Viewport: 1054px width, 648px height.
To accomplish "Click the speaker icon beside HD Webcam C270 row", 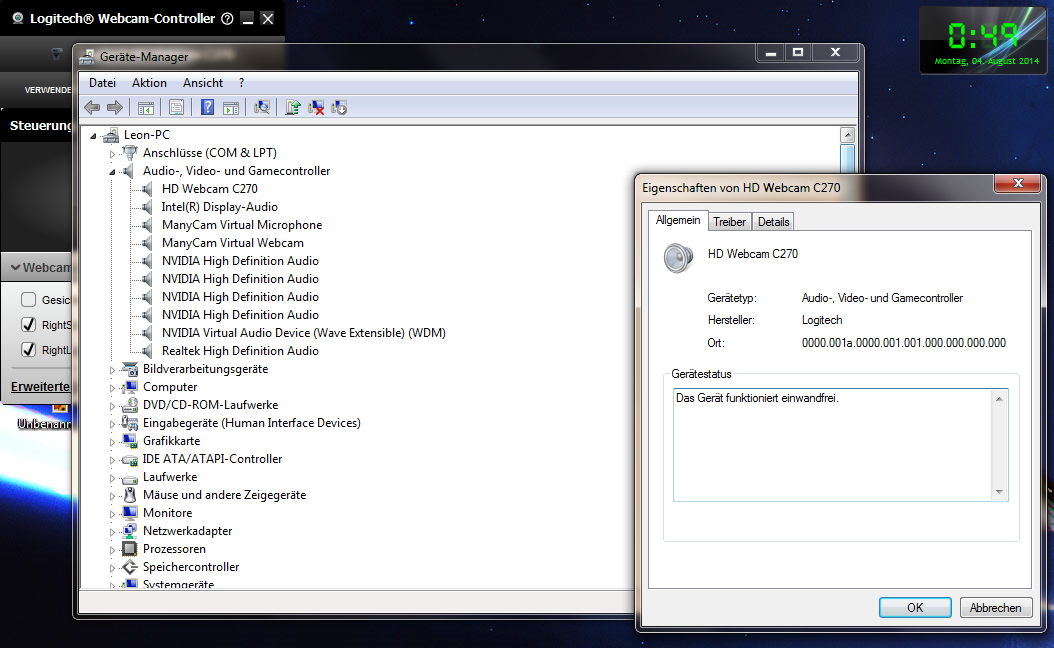I will click(147, 189).
